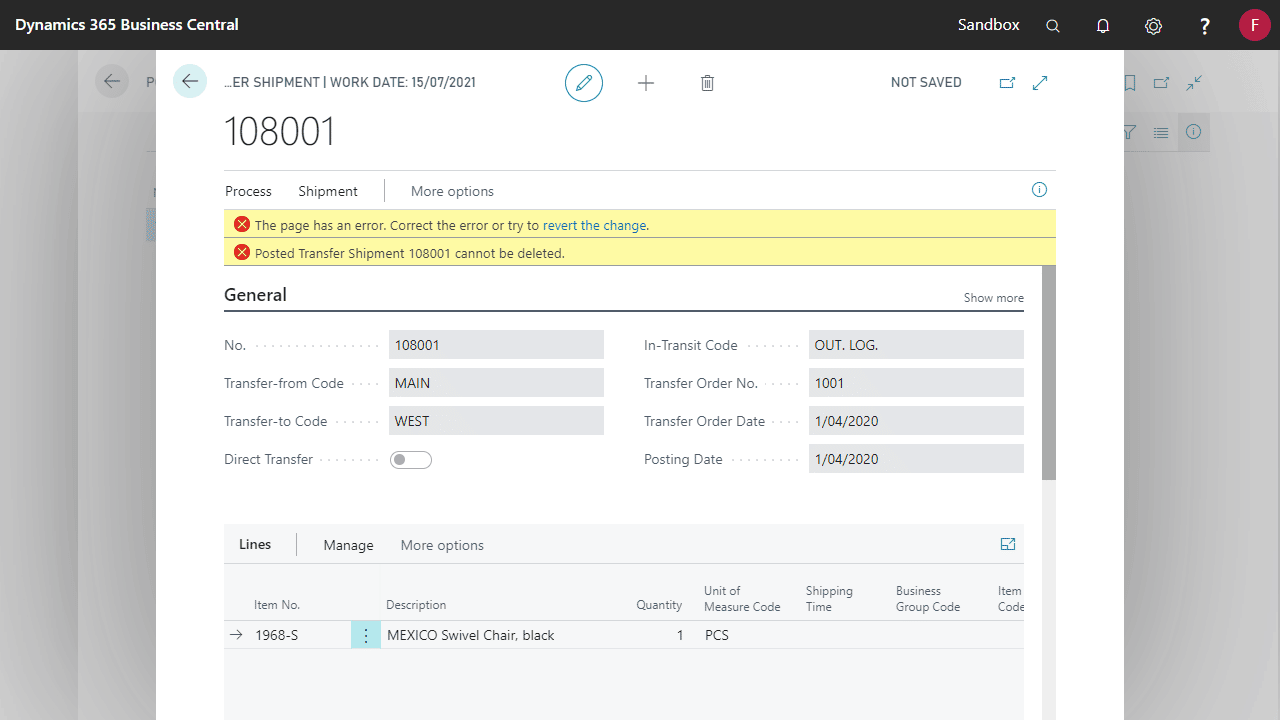Open the help question mark
Image resolution: width=1280 pixels, height=720 pixels.
click(x=1205, y=26)
